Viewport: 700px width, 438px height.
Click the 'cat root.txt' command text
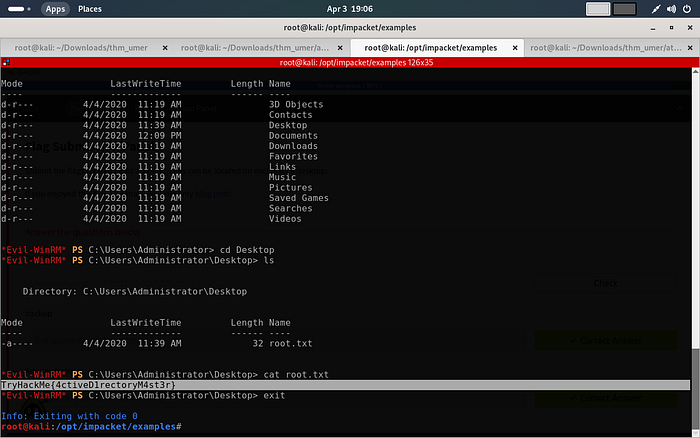point(296,375)
